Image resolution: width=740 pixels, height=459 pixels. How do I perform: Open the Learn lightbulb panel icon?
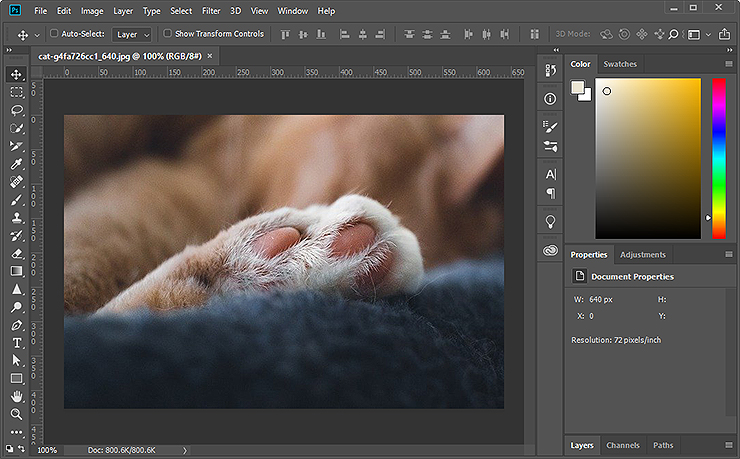coord(550,222)
